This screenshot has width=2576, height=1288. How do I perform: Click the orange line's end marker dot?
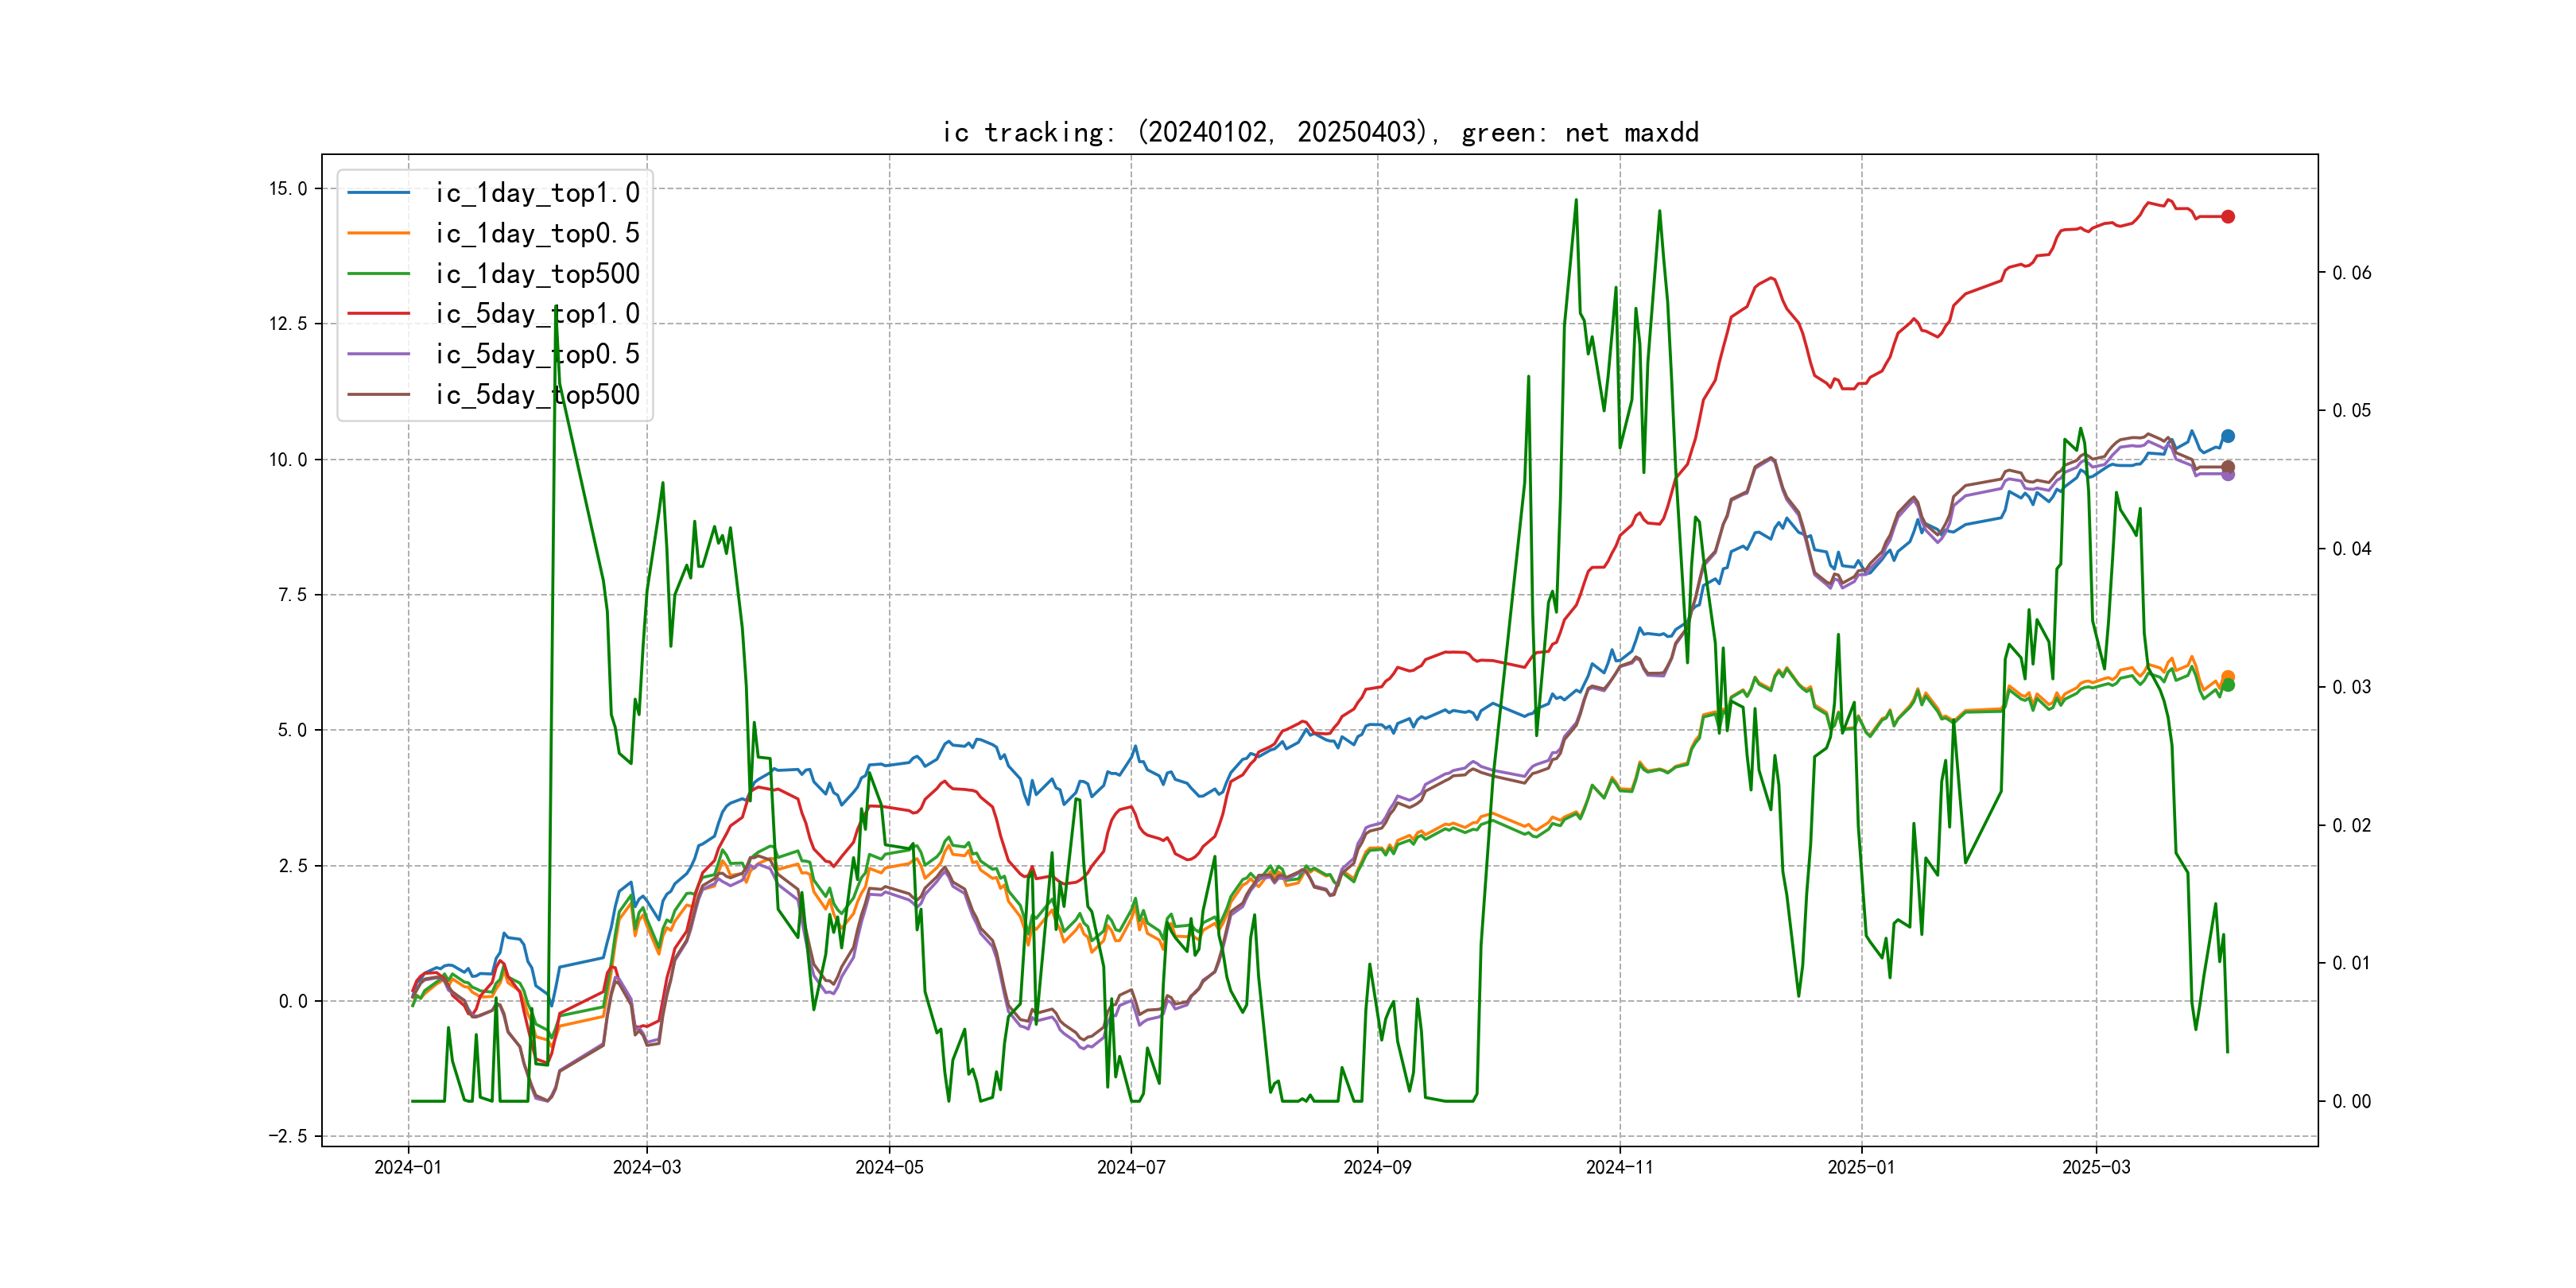click(x=2228, y=676)
